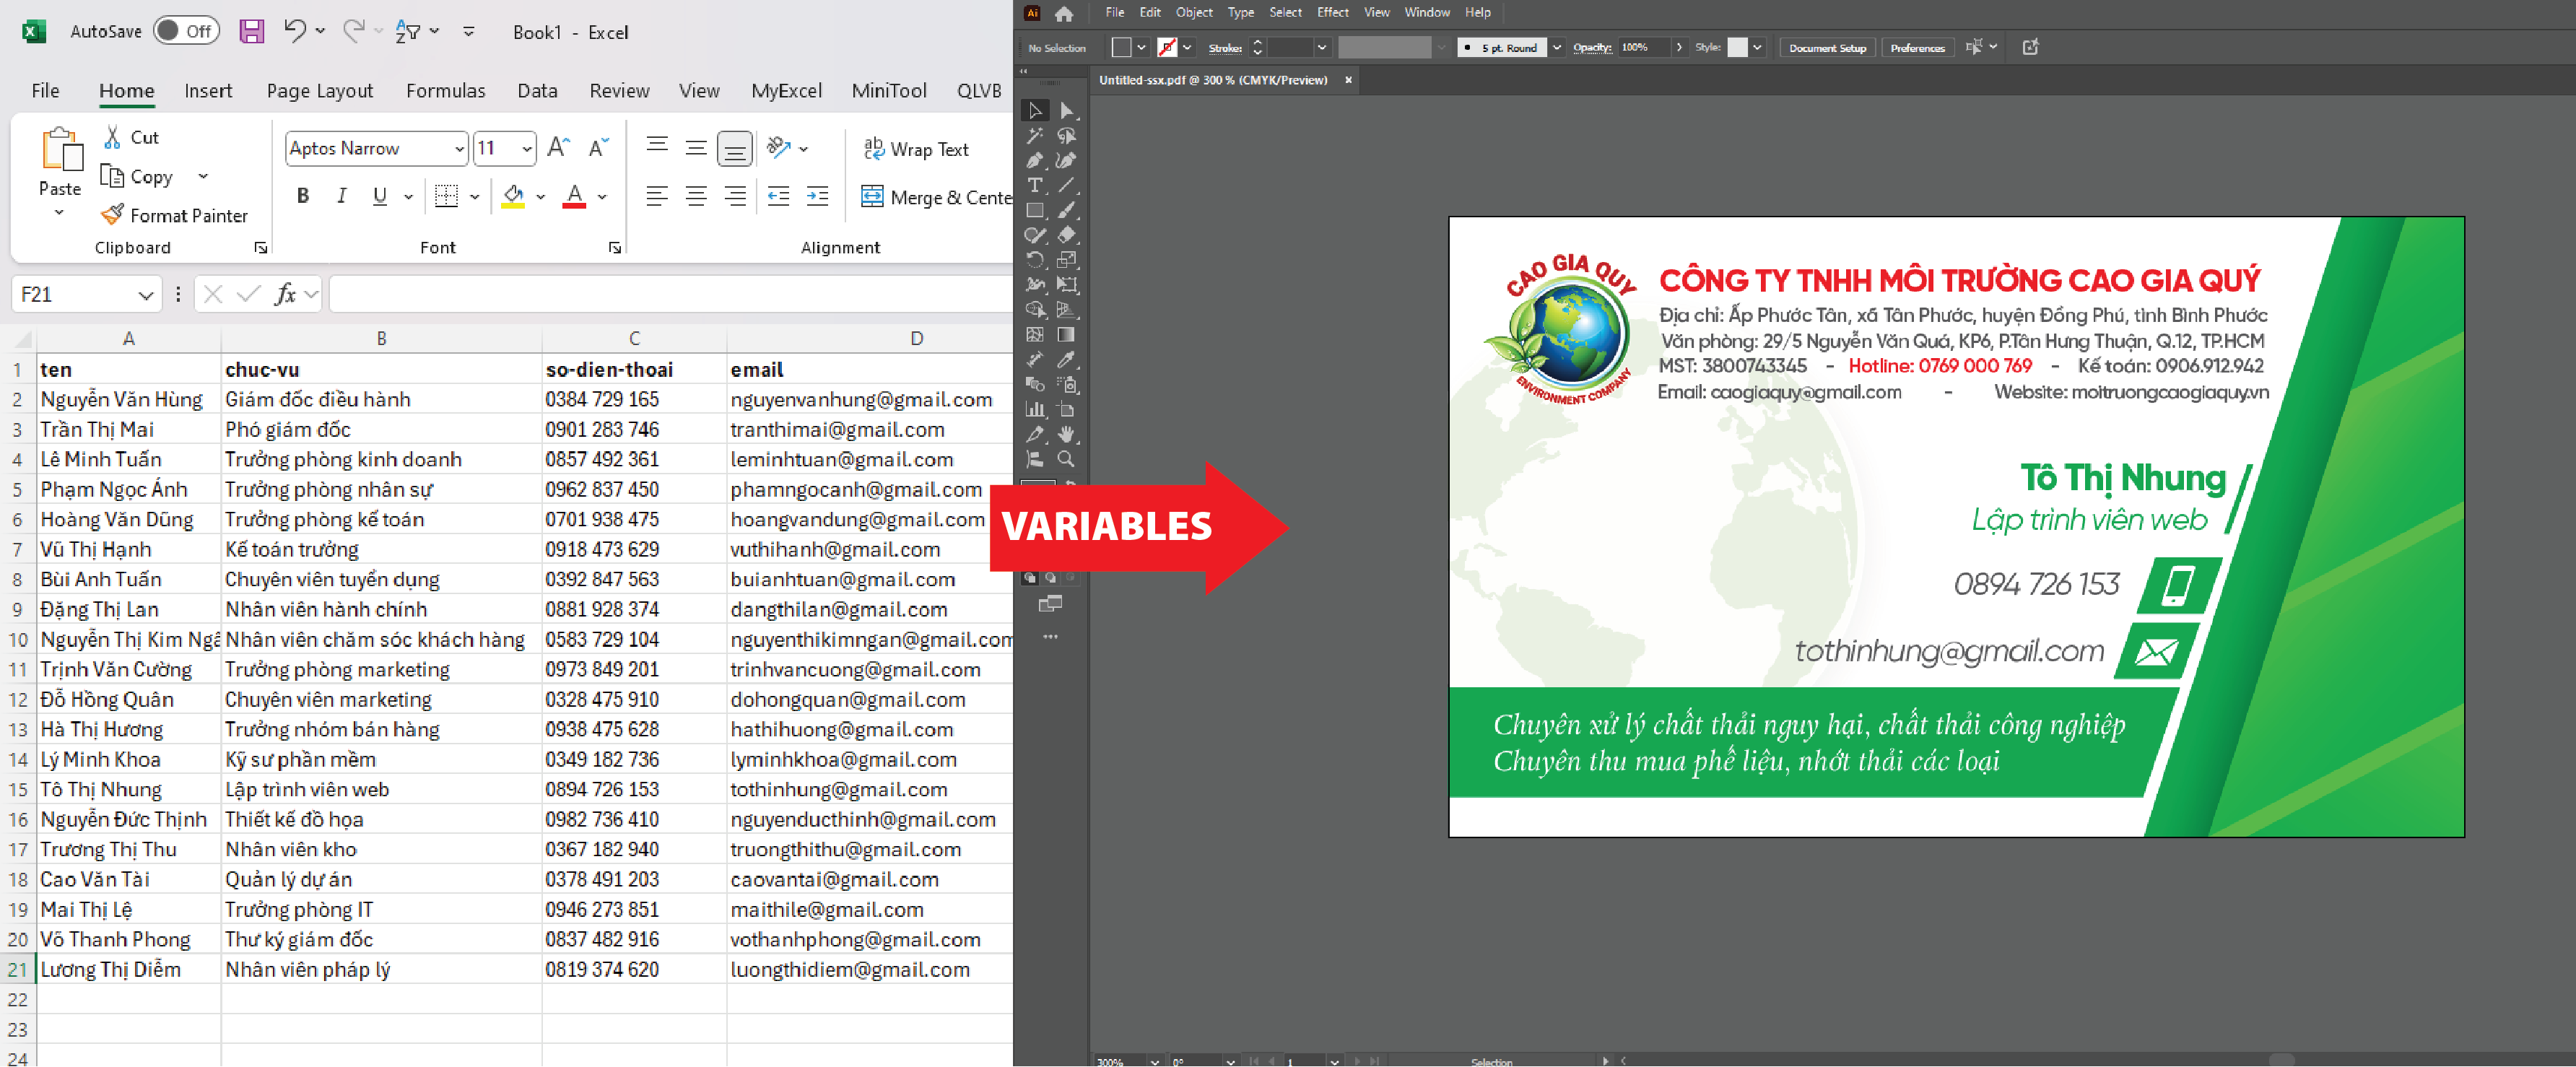Open the Formulas ribbon tab
The width and height of the screenshot is (2576, 1067).
[x=445, y=91]
